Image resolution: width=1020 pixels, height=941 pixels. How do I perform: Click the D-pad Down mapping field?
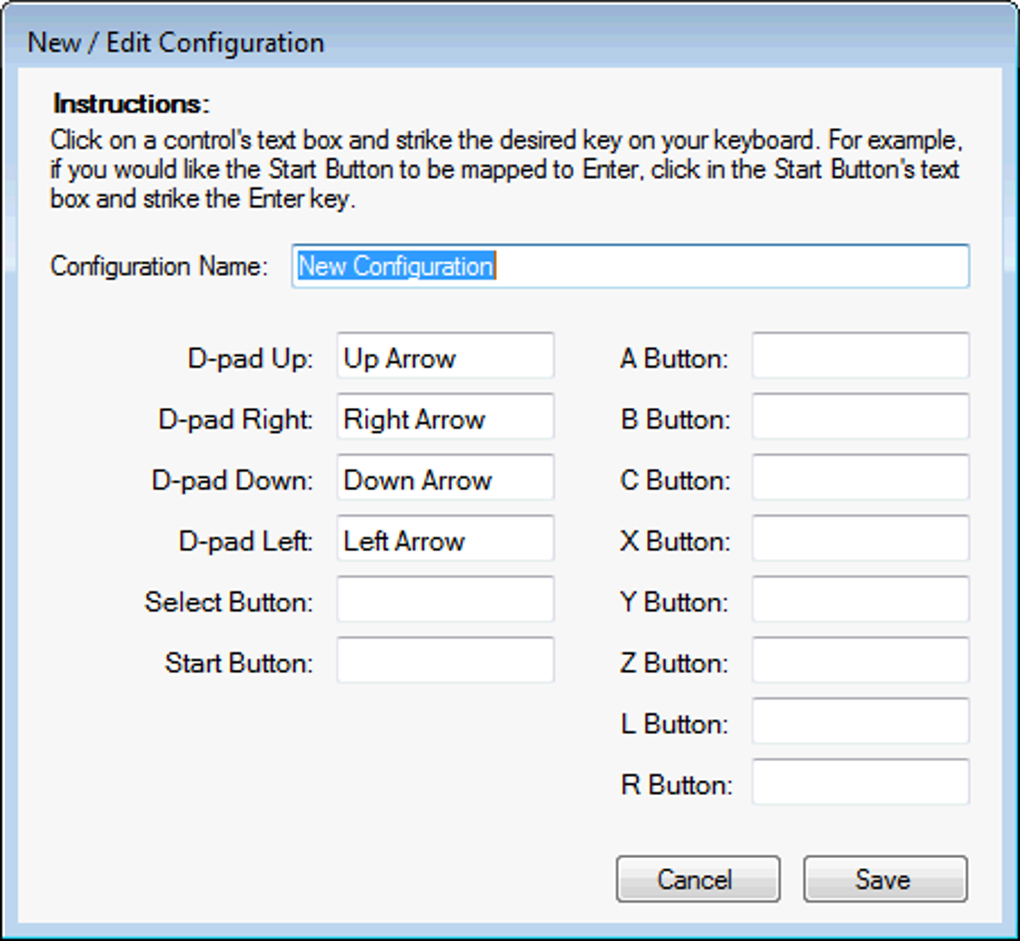coord(446,477)
